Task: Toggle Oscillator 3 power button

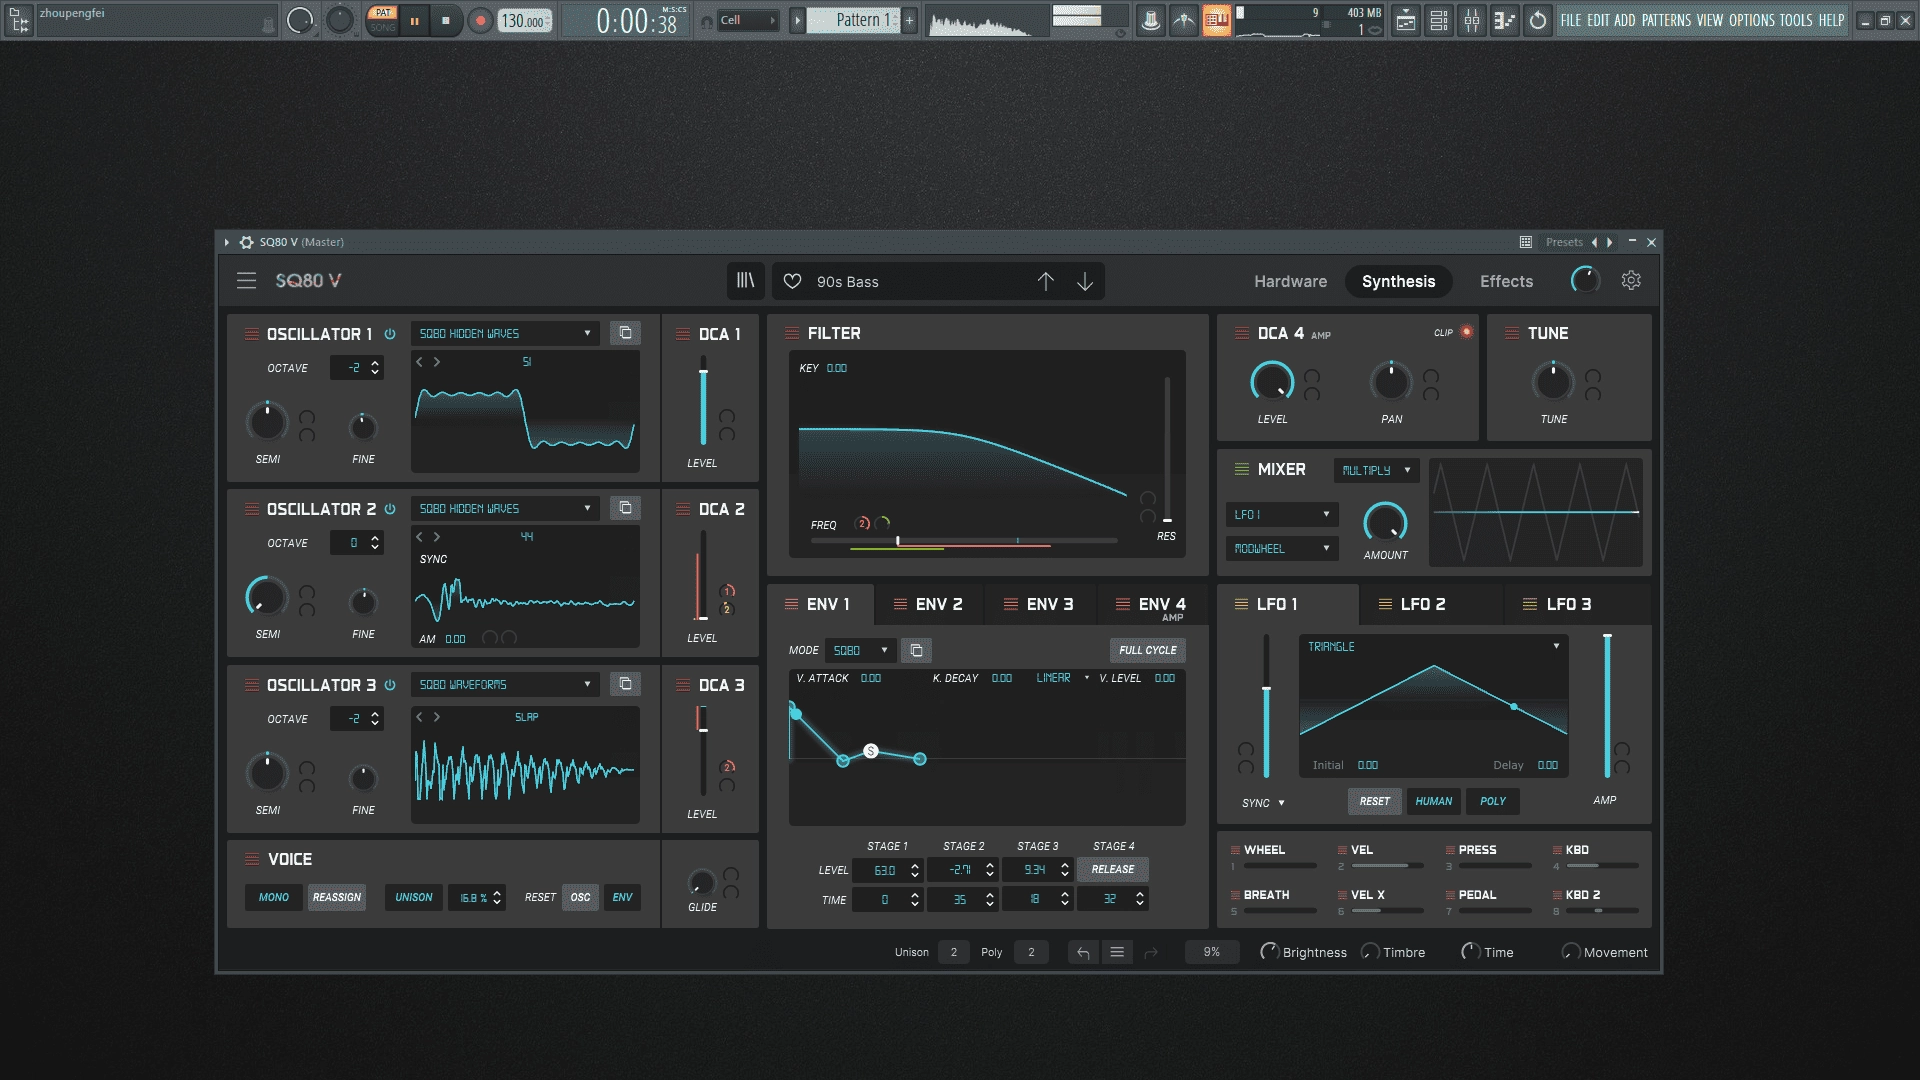Action: [x=390, y=685]
